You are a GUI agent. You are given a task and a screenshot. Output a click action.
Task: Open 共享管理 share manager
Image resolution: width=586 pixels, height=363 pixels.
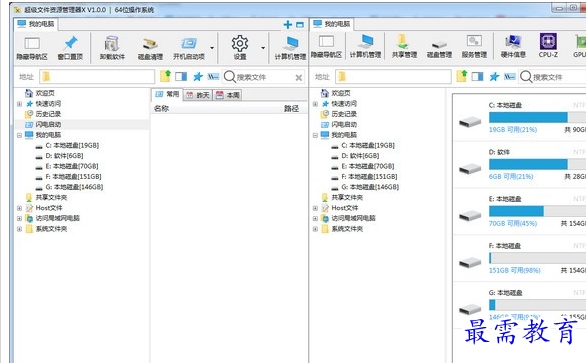point(404,47)
